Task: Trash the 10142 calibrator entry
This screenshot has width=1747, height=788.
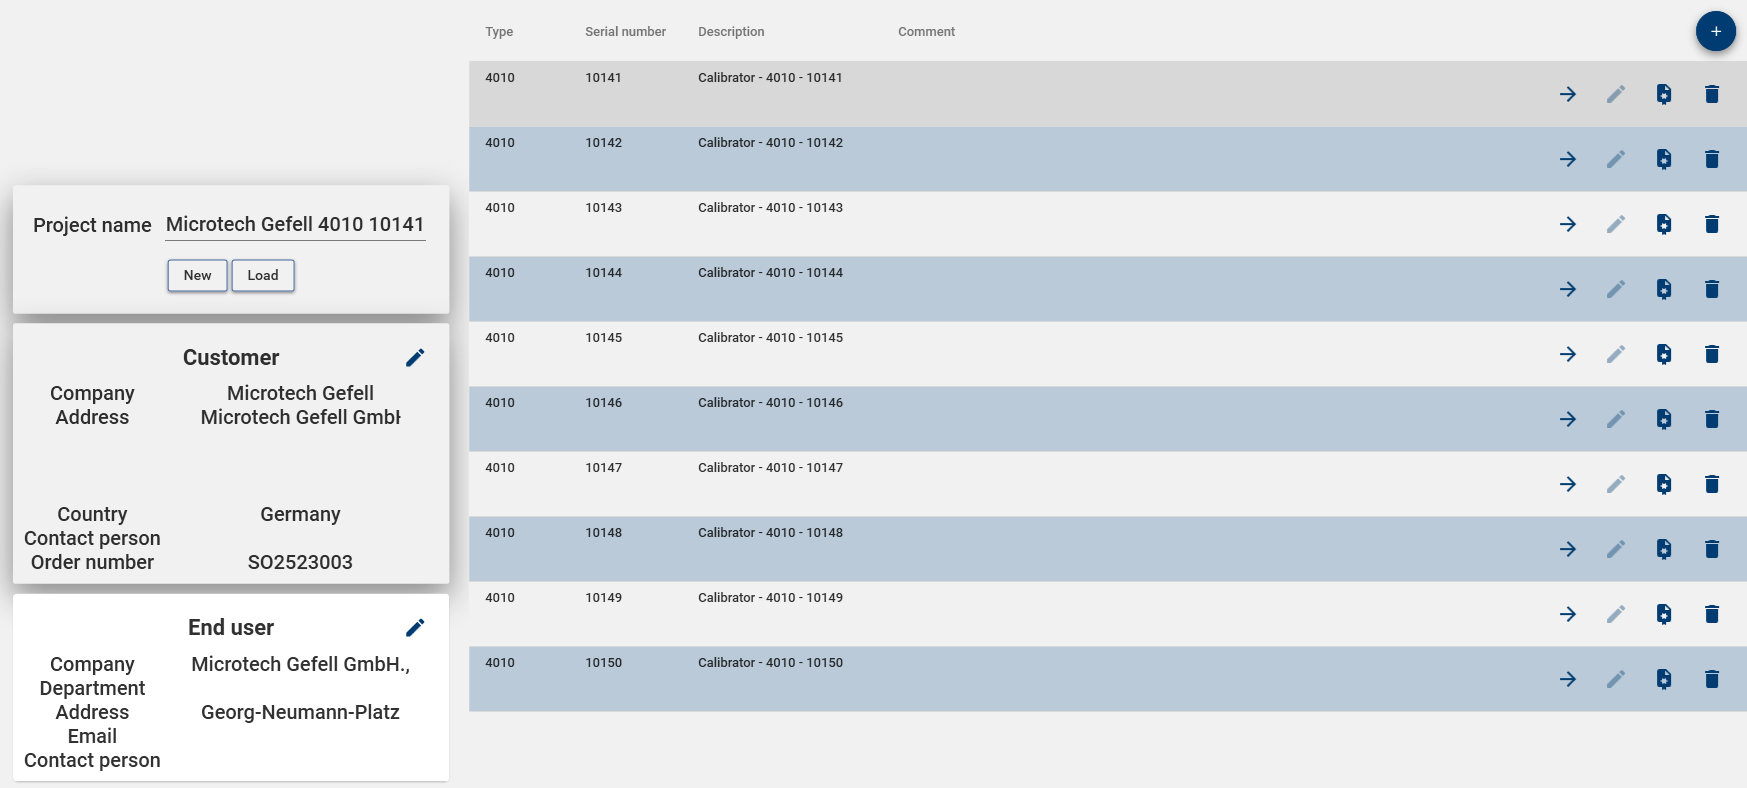Action: point(1712,159)
